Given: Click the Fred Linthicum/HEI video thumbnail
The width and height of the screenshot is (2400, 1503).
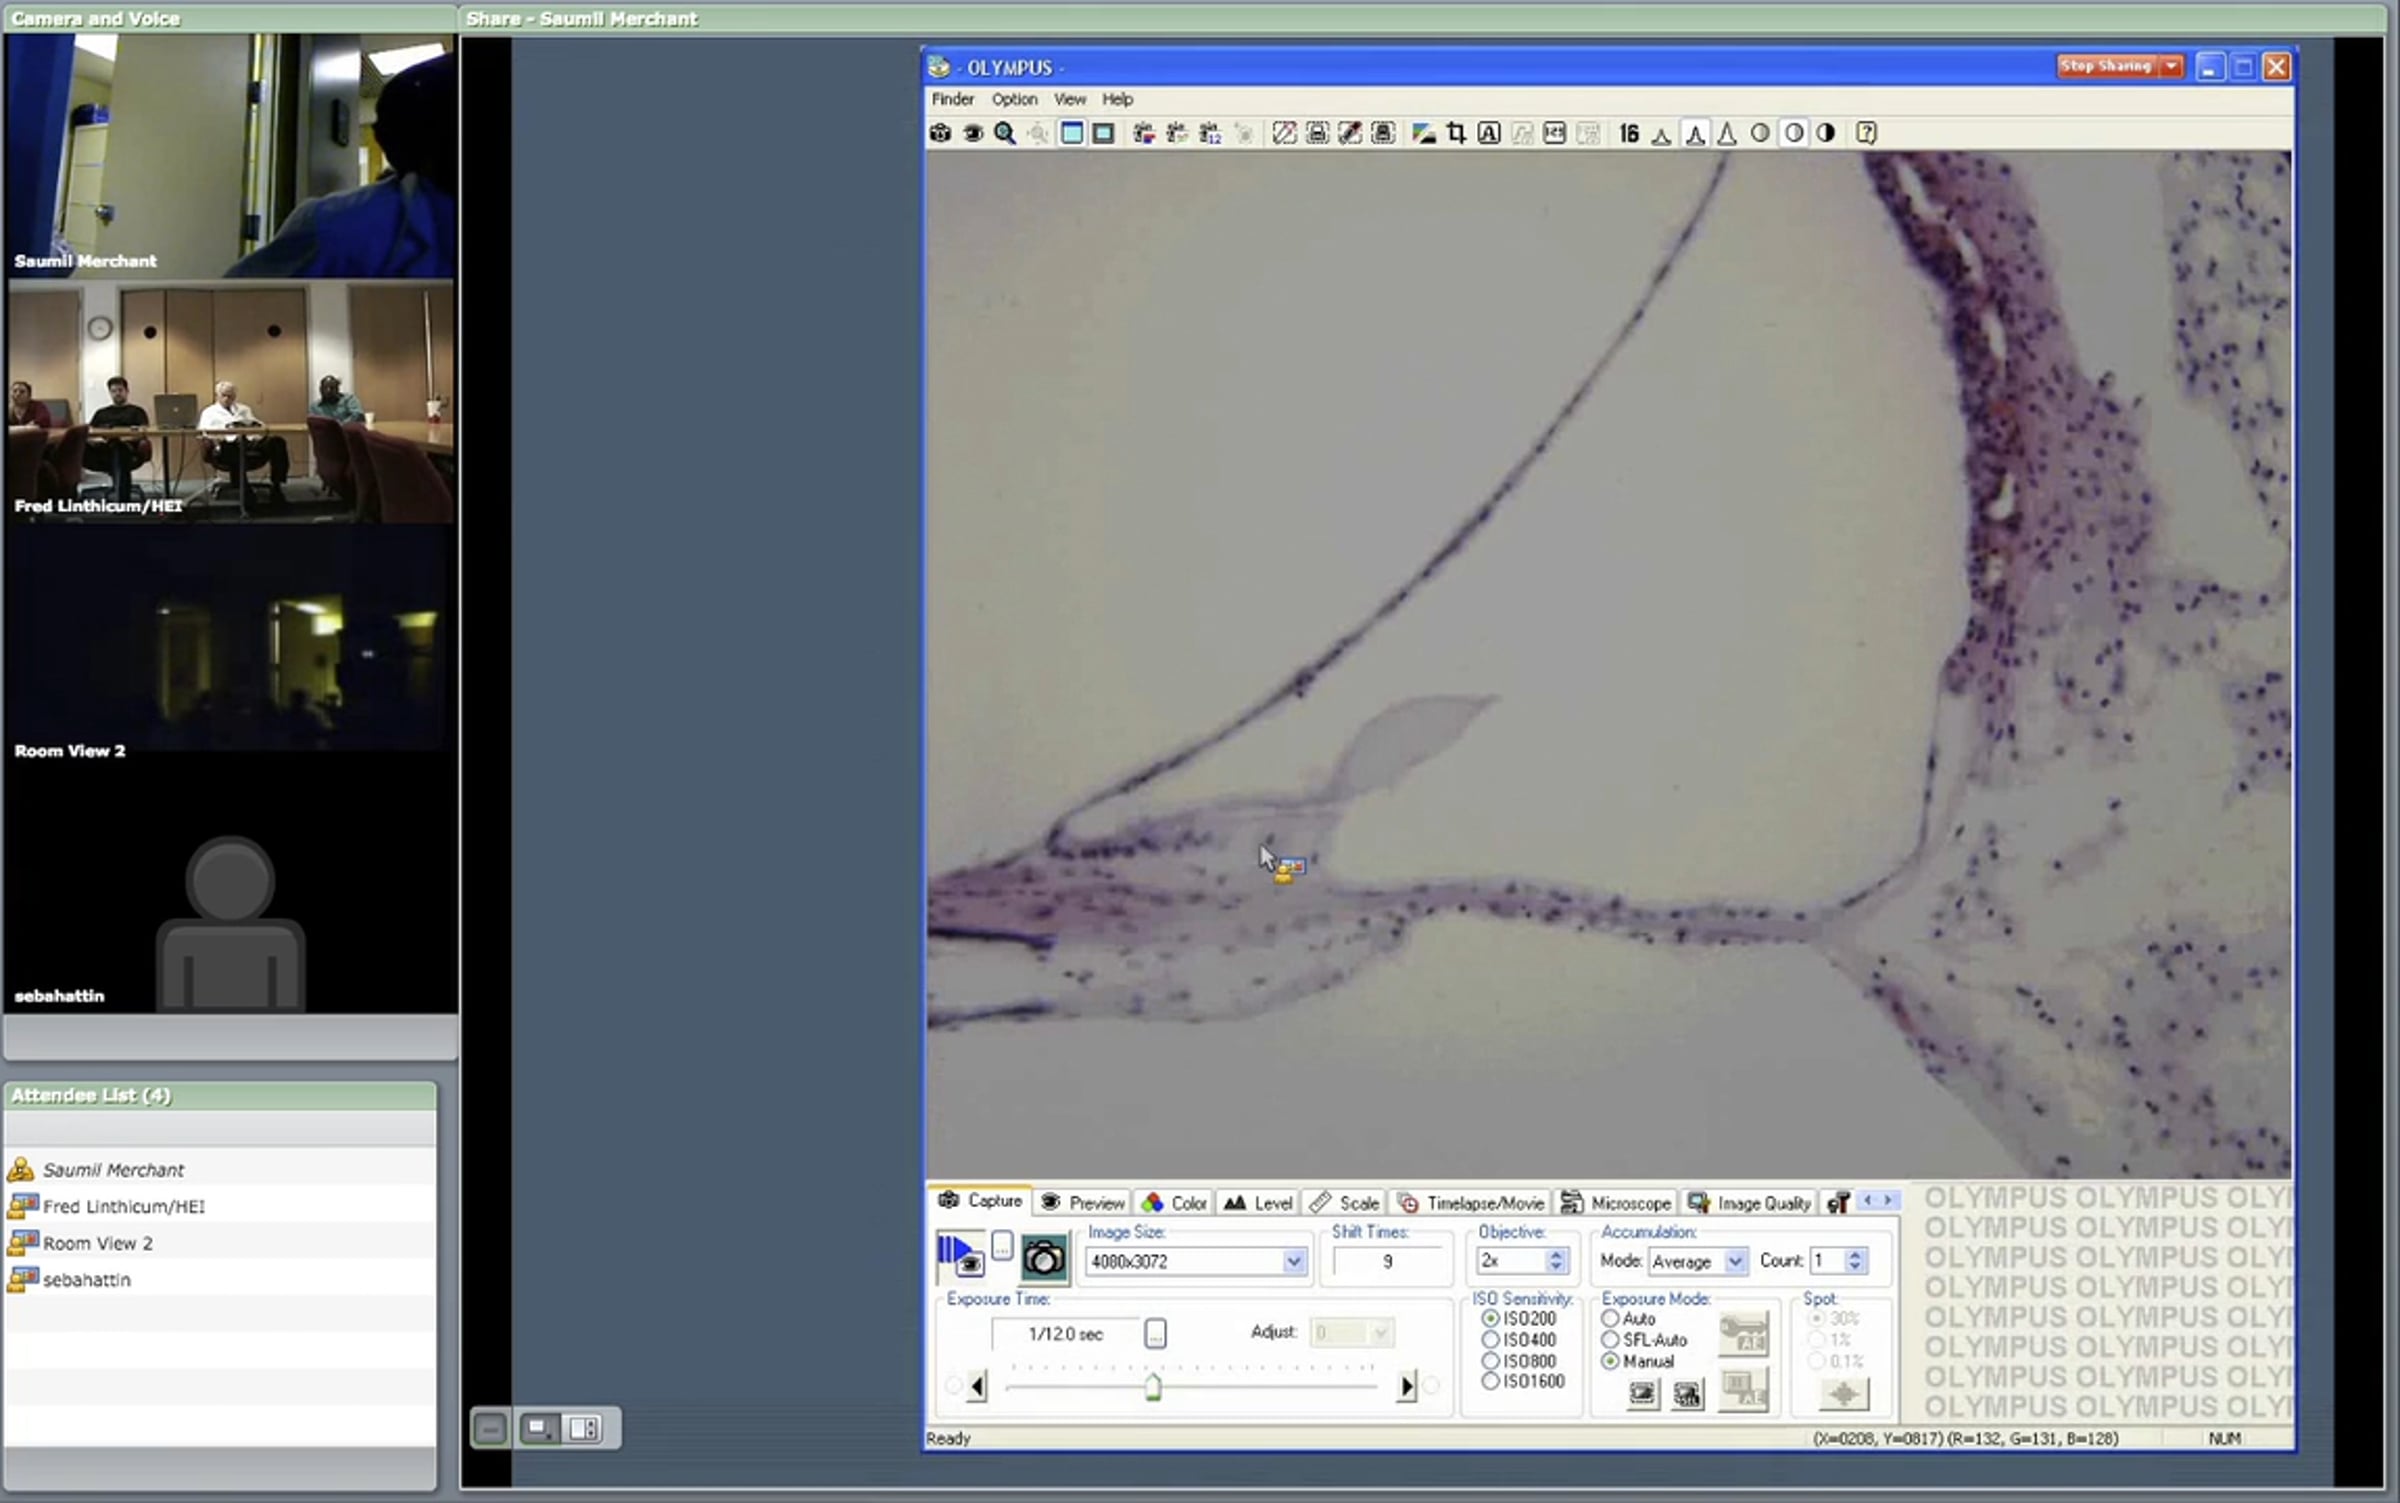Looking at the screenshot, I should click(x=231, y=402).
